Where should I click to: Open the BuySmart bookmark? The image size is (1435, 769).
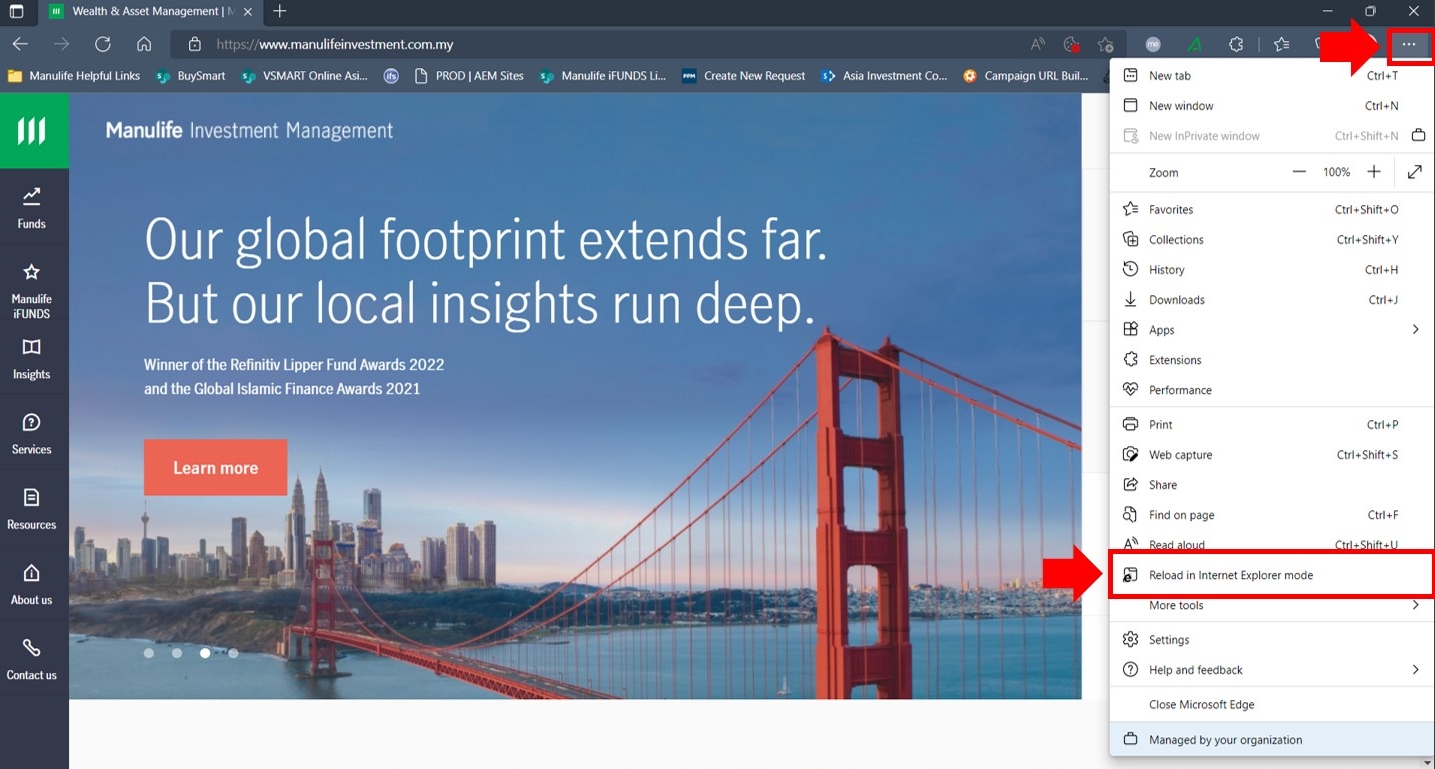[191, 76]
